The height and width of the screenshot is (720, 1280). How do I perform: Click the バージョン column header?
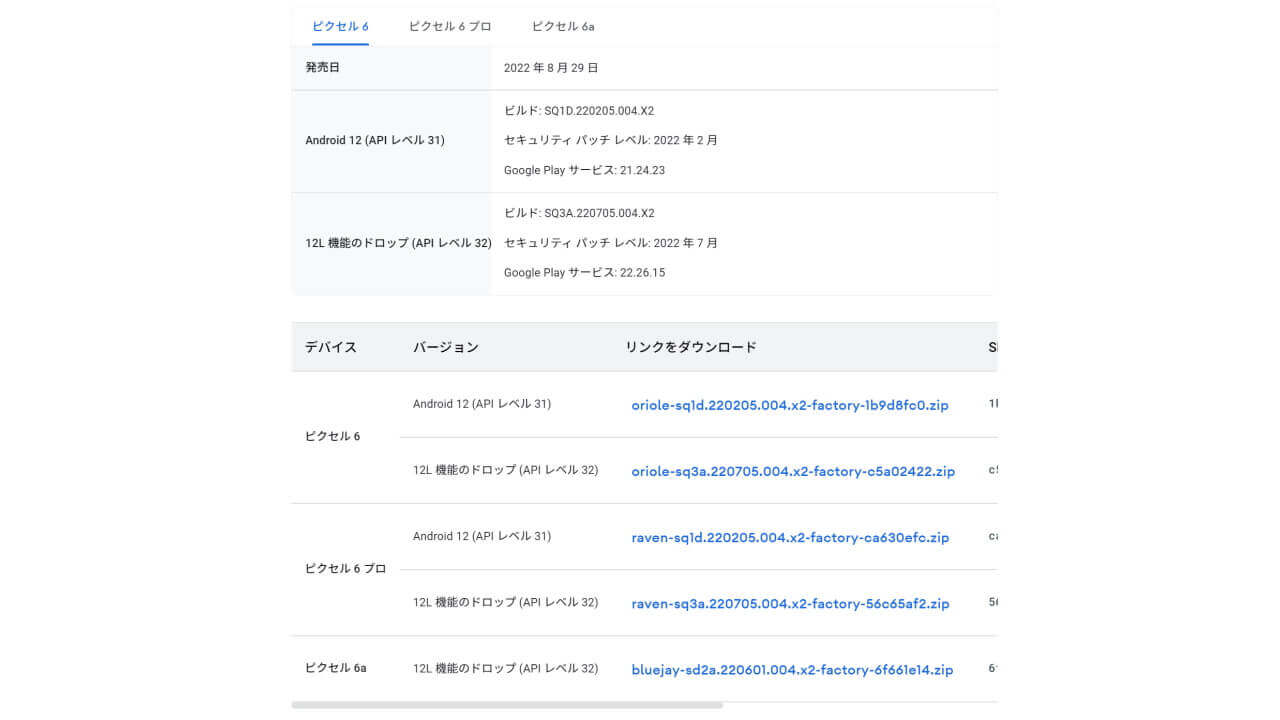pyautogui.click(x=446, y=347)
